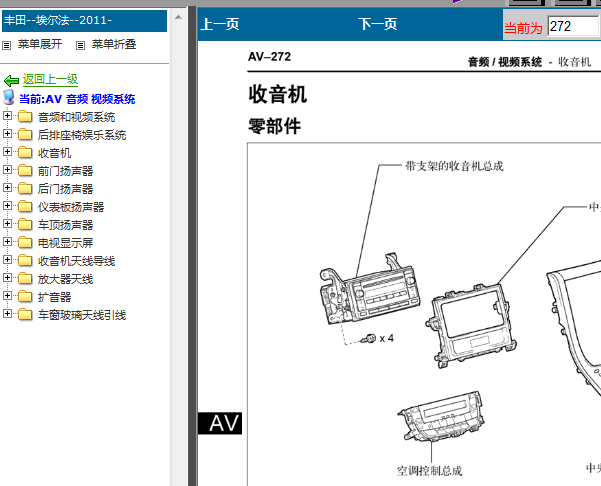Screen dimensions: 601x486
Task: Open the 车窗玻璃天线引线 tree item
Action: click(82, 315)
